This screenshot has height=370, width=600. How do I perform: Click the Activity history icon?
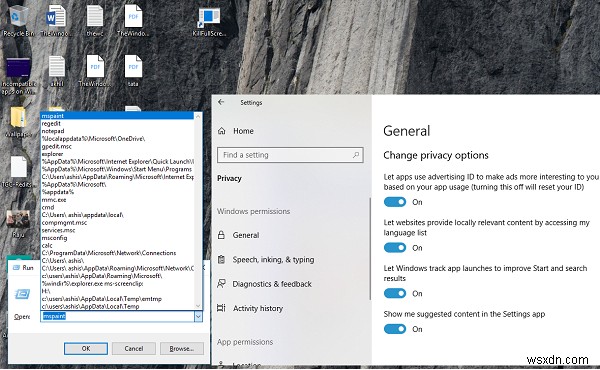click(x=221, y=308)
